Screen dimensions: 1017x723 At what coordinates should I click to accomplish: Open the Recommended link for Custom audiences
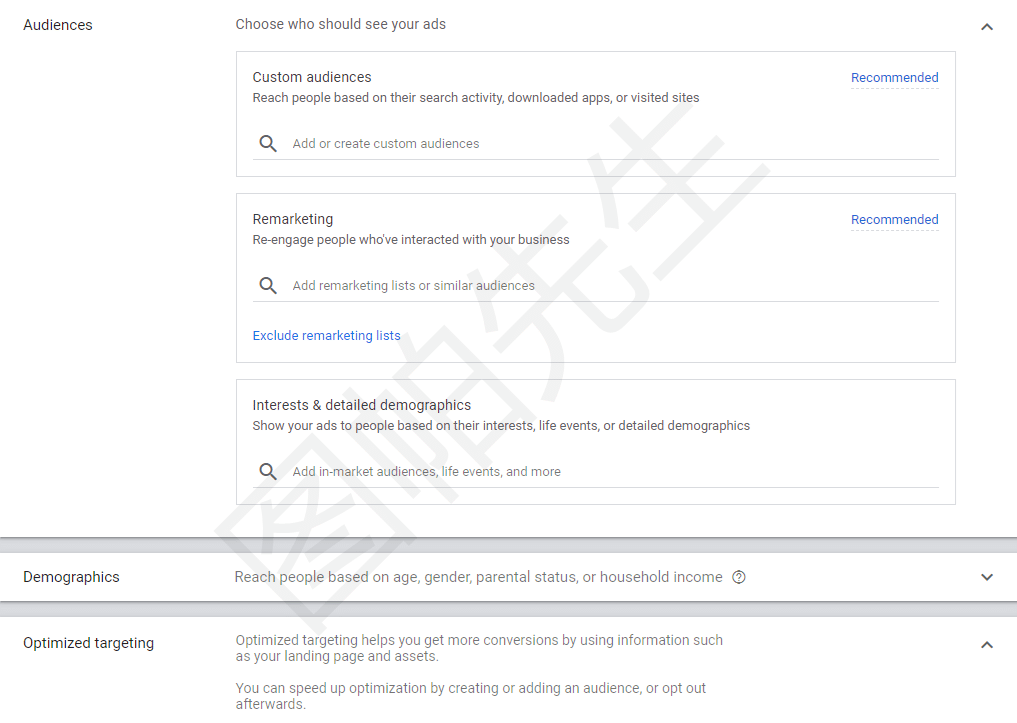pos(894,78)
